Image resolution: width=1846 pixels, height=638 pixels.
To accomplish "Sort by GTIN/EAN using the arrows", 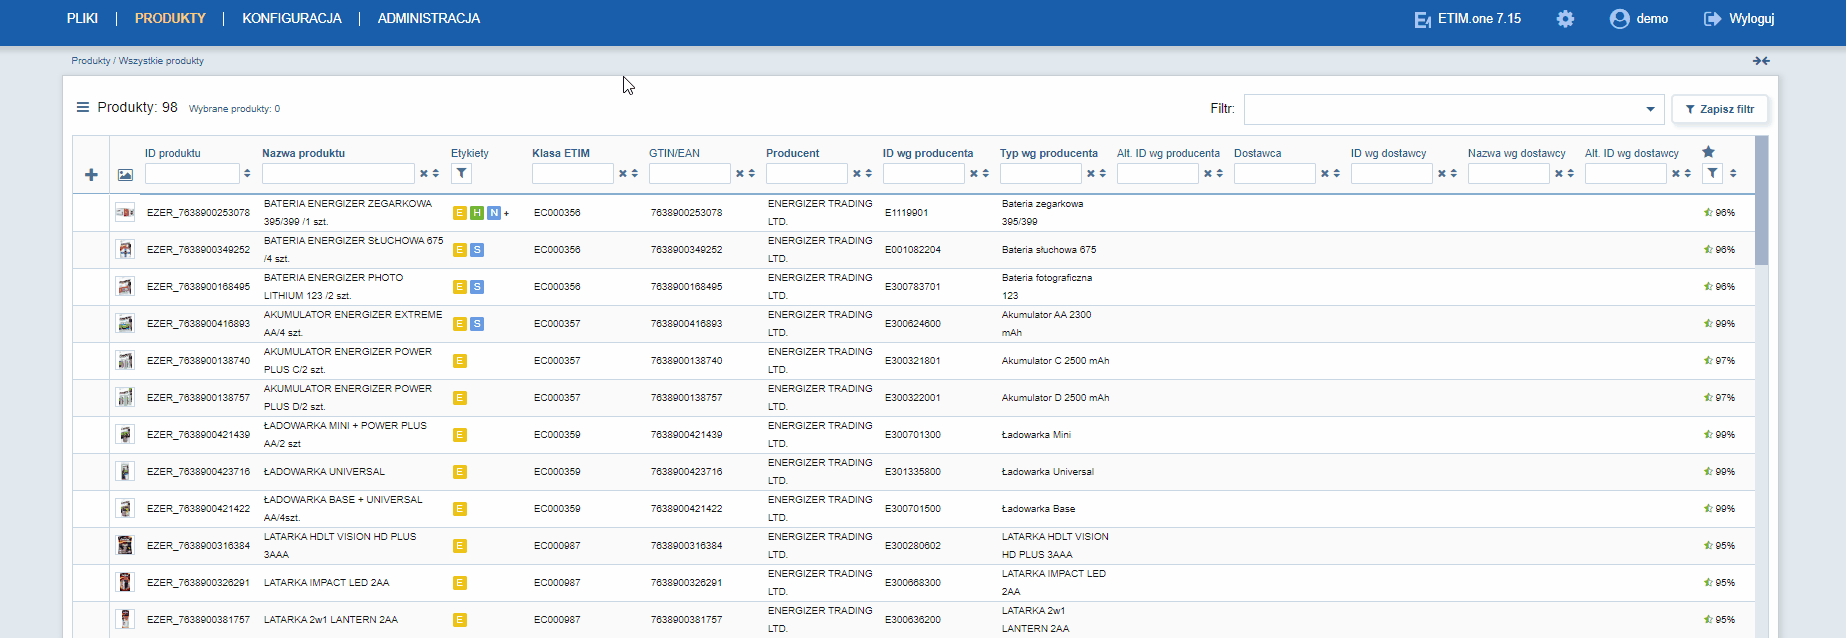I will coord(751,174).
